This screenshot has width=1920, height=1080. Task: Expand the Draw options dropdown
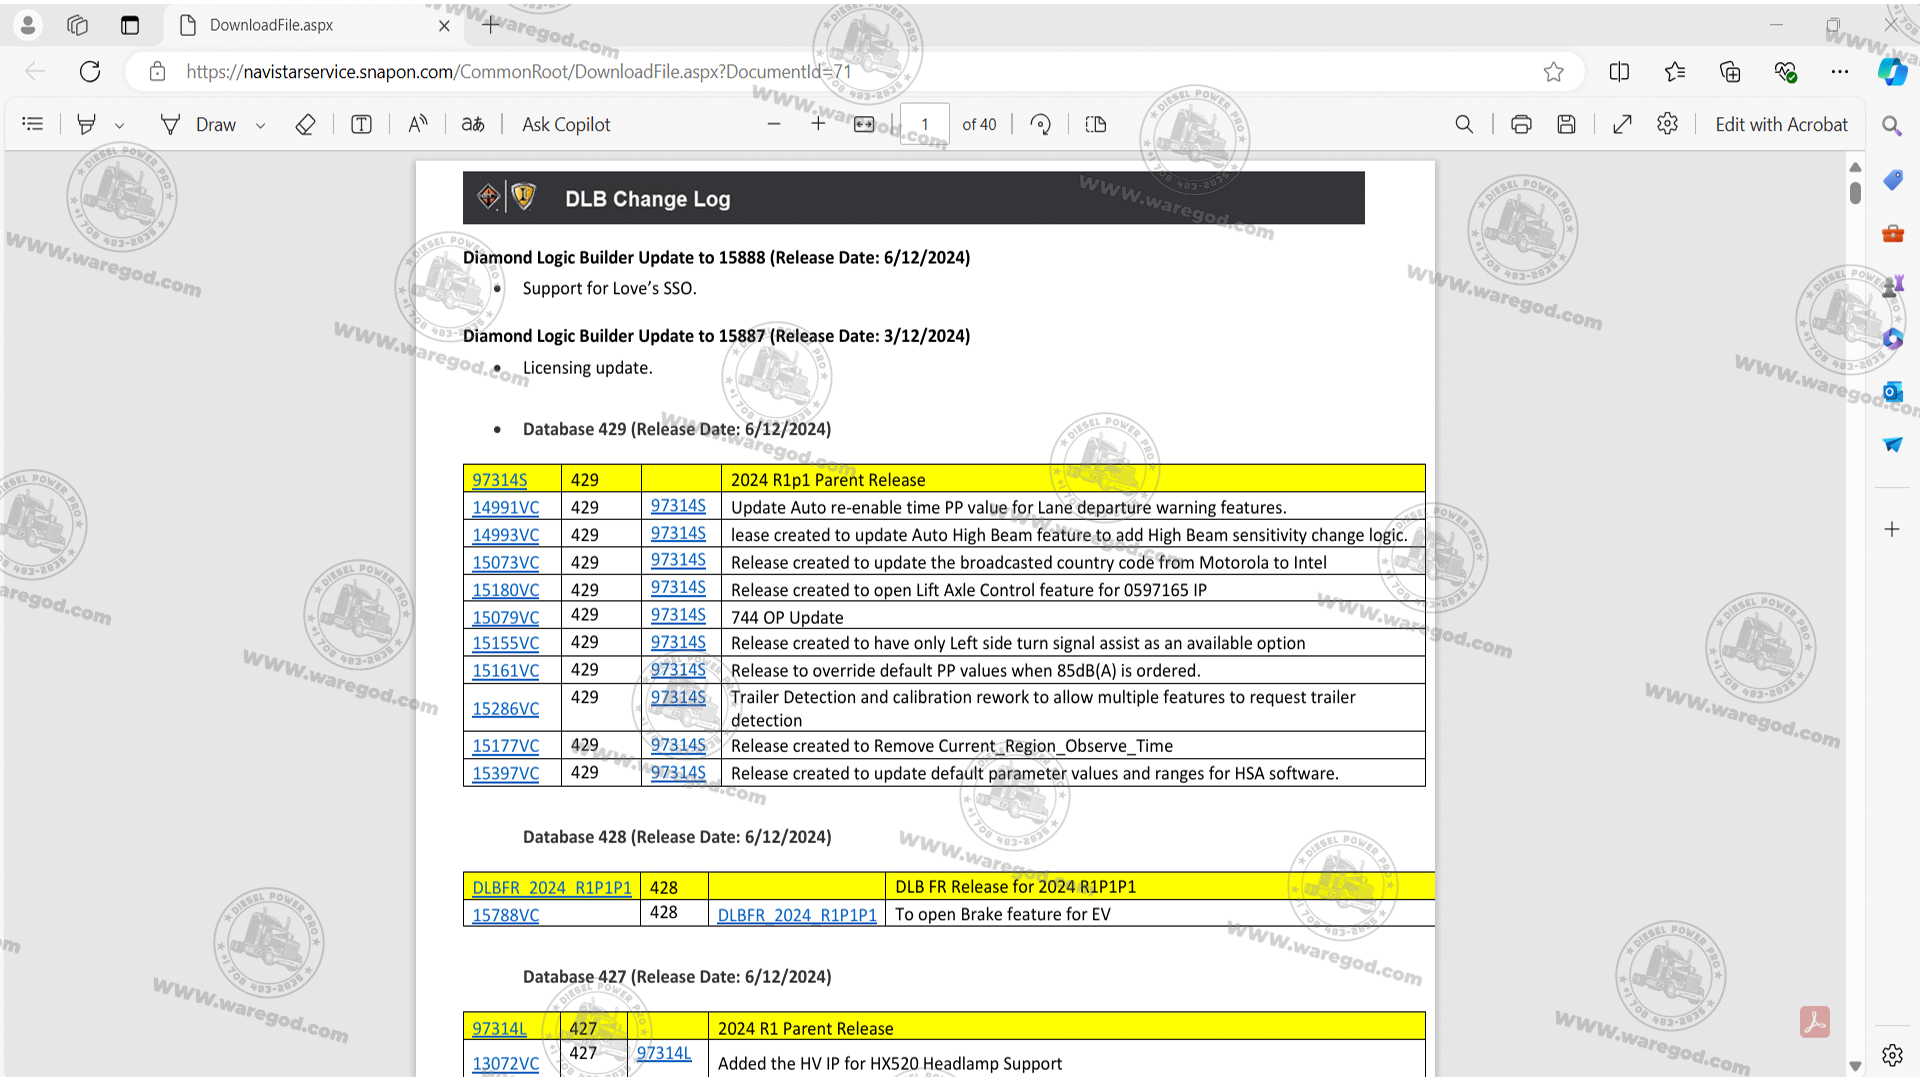pos(261,125)
